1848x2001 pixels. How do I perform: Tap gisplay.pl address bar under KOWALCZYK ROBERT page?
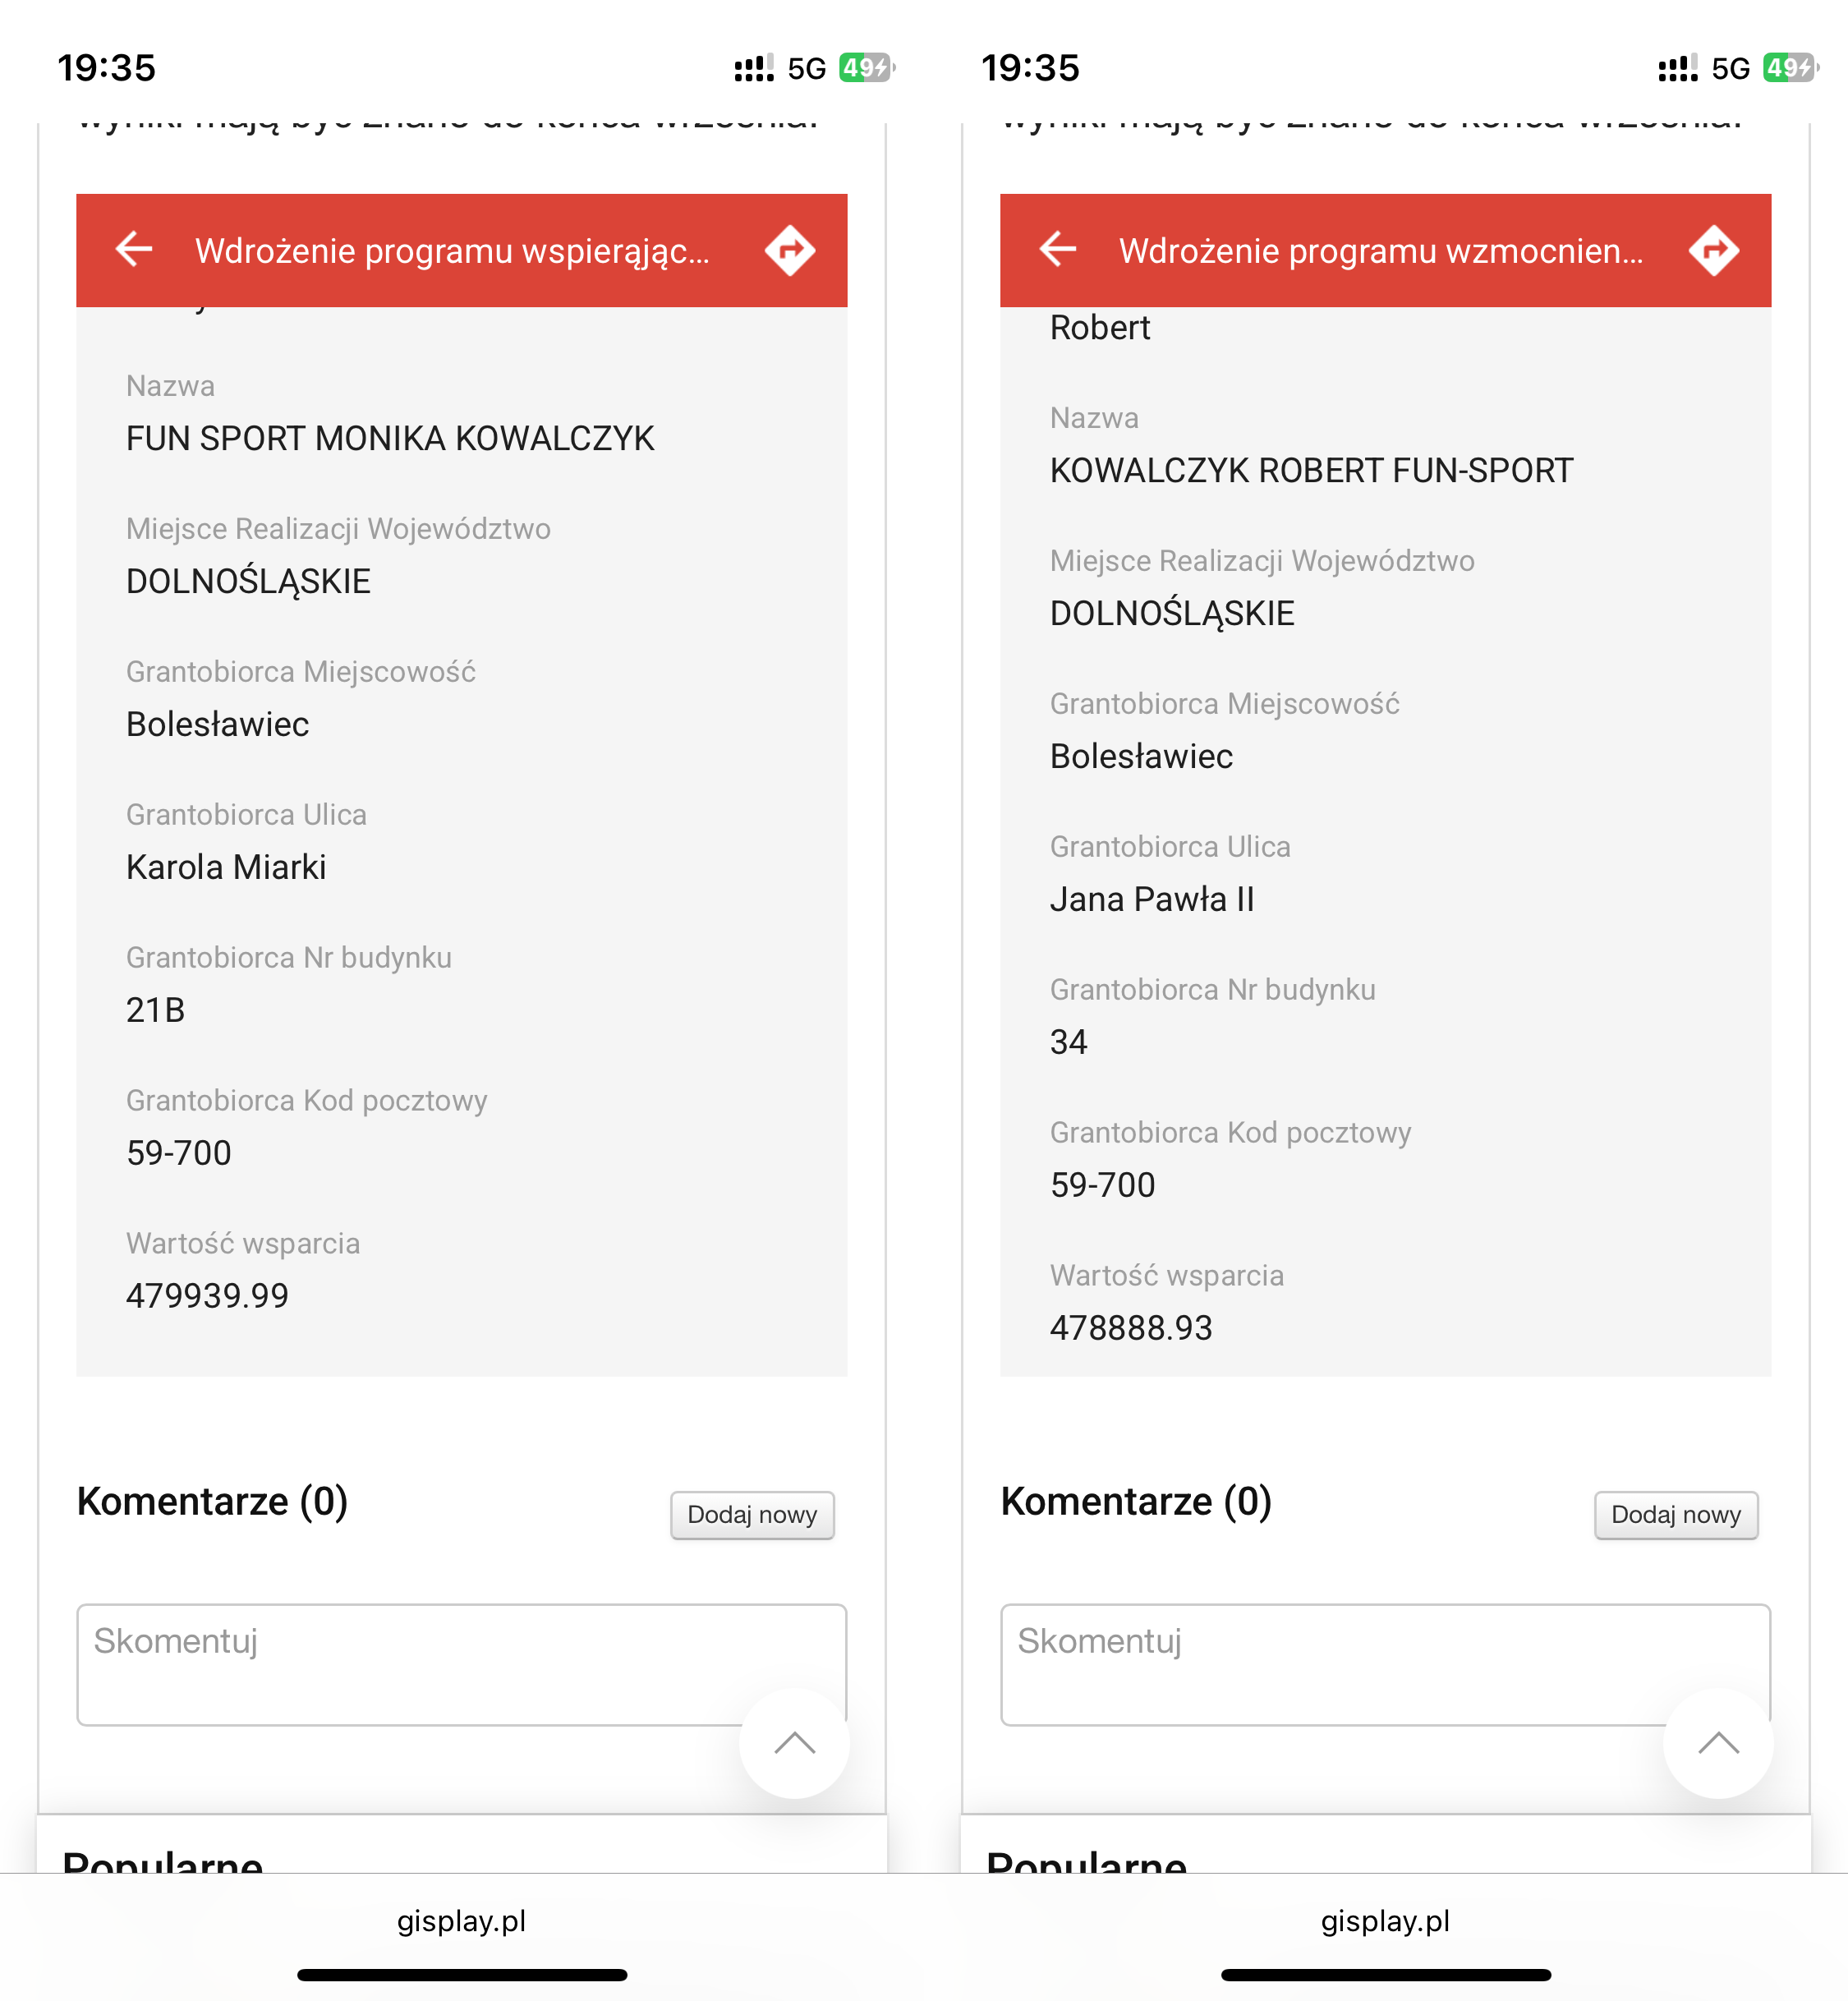[1386, 1921]
